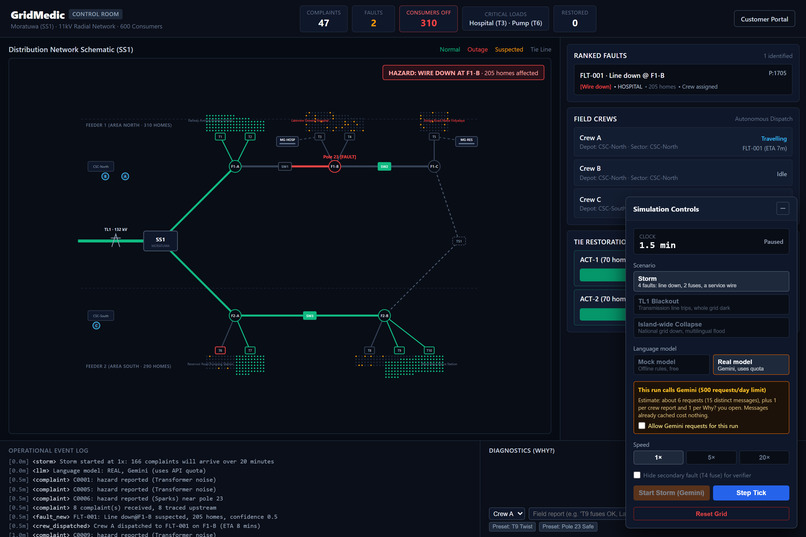The image size is (806, 537).
Task: Open ranked fault FLT-001 Line down entry
Action: coord(683,80)
